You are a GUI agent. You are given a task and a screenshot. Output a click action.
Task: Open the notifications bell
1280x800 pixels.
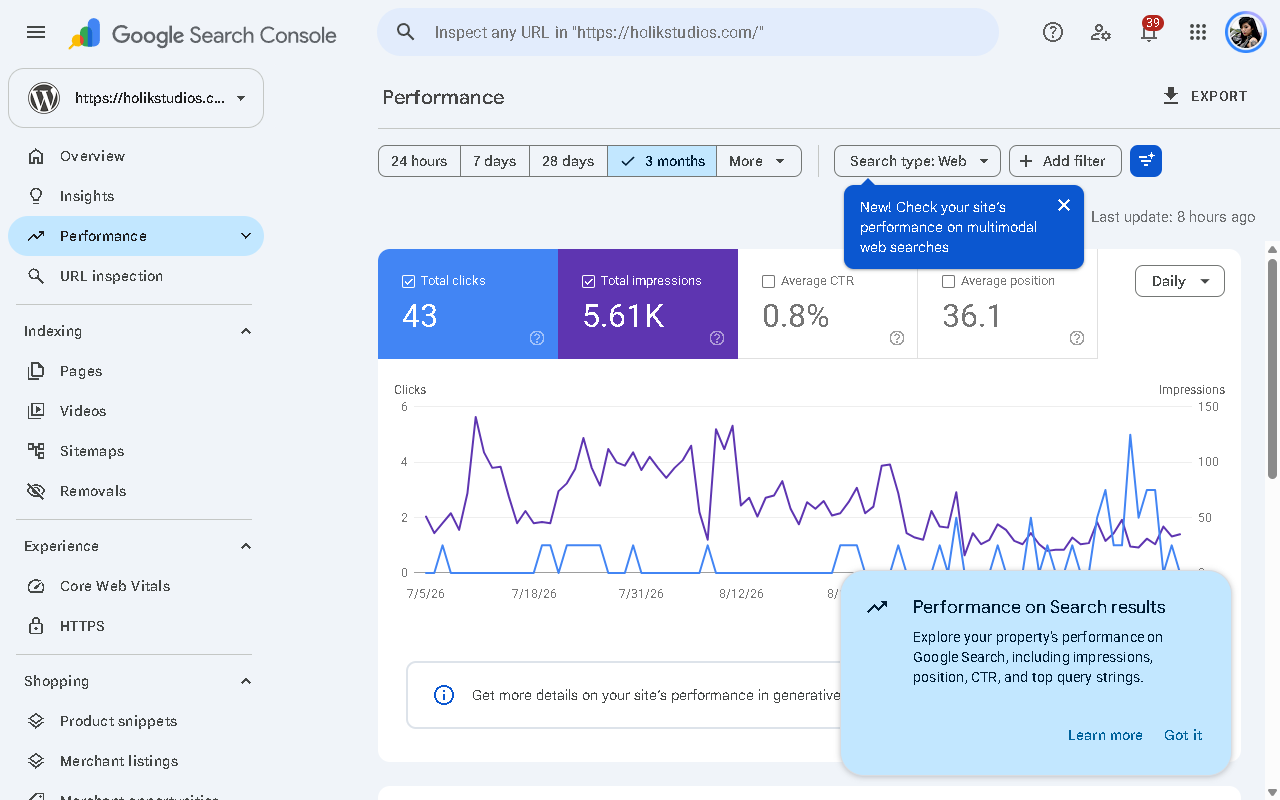tap(1149, 32)
